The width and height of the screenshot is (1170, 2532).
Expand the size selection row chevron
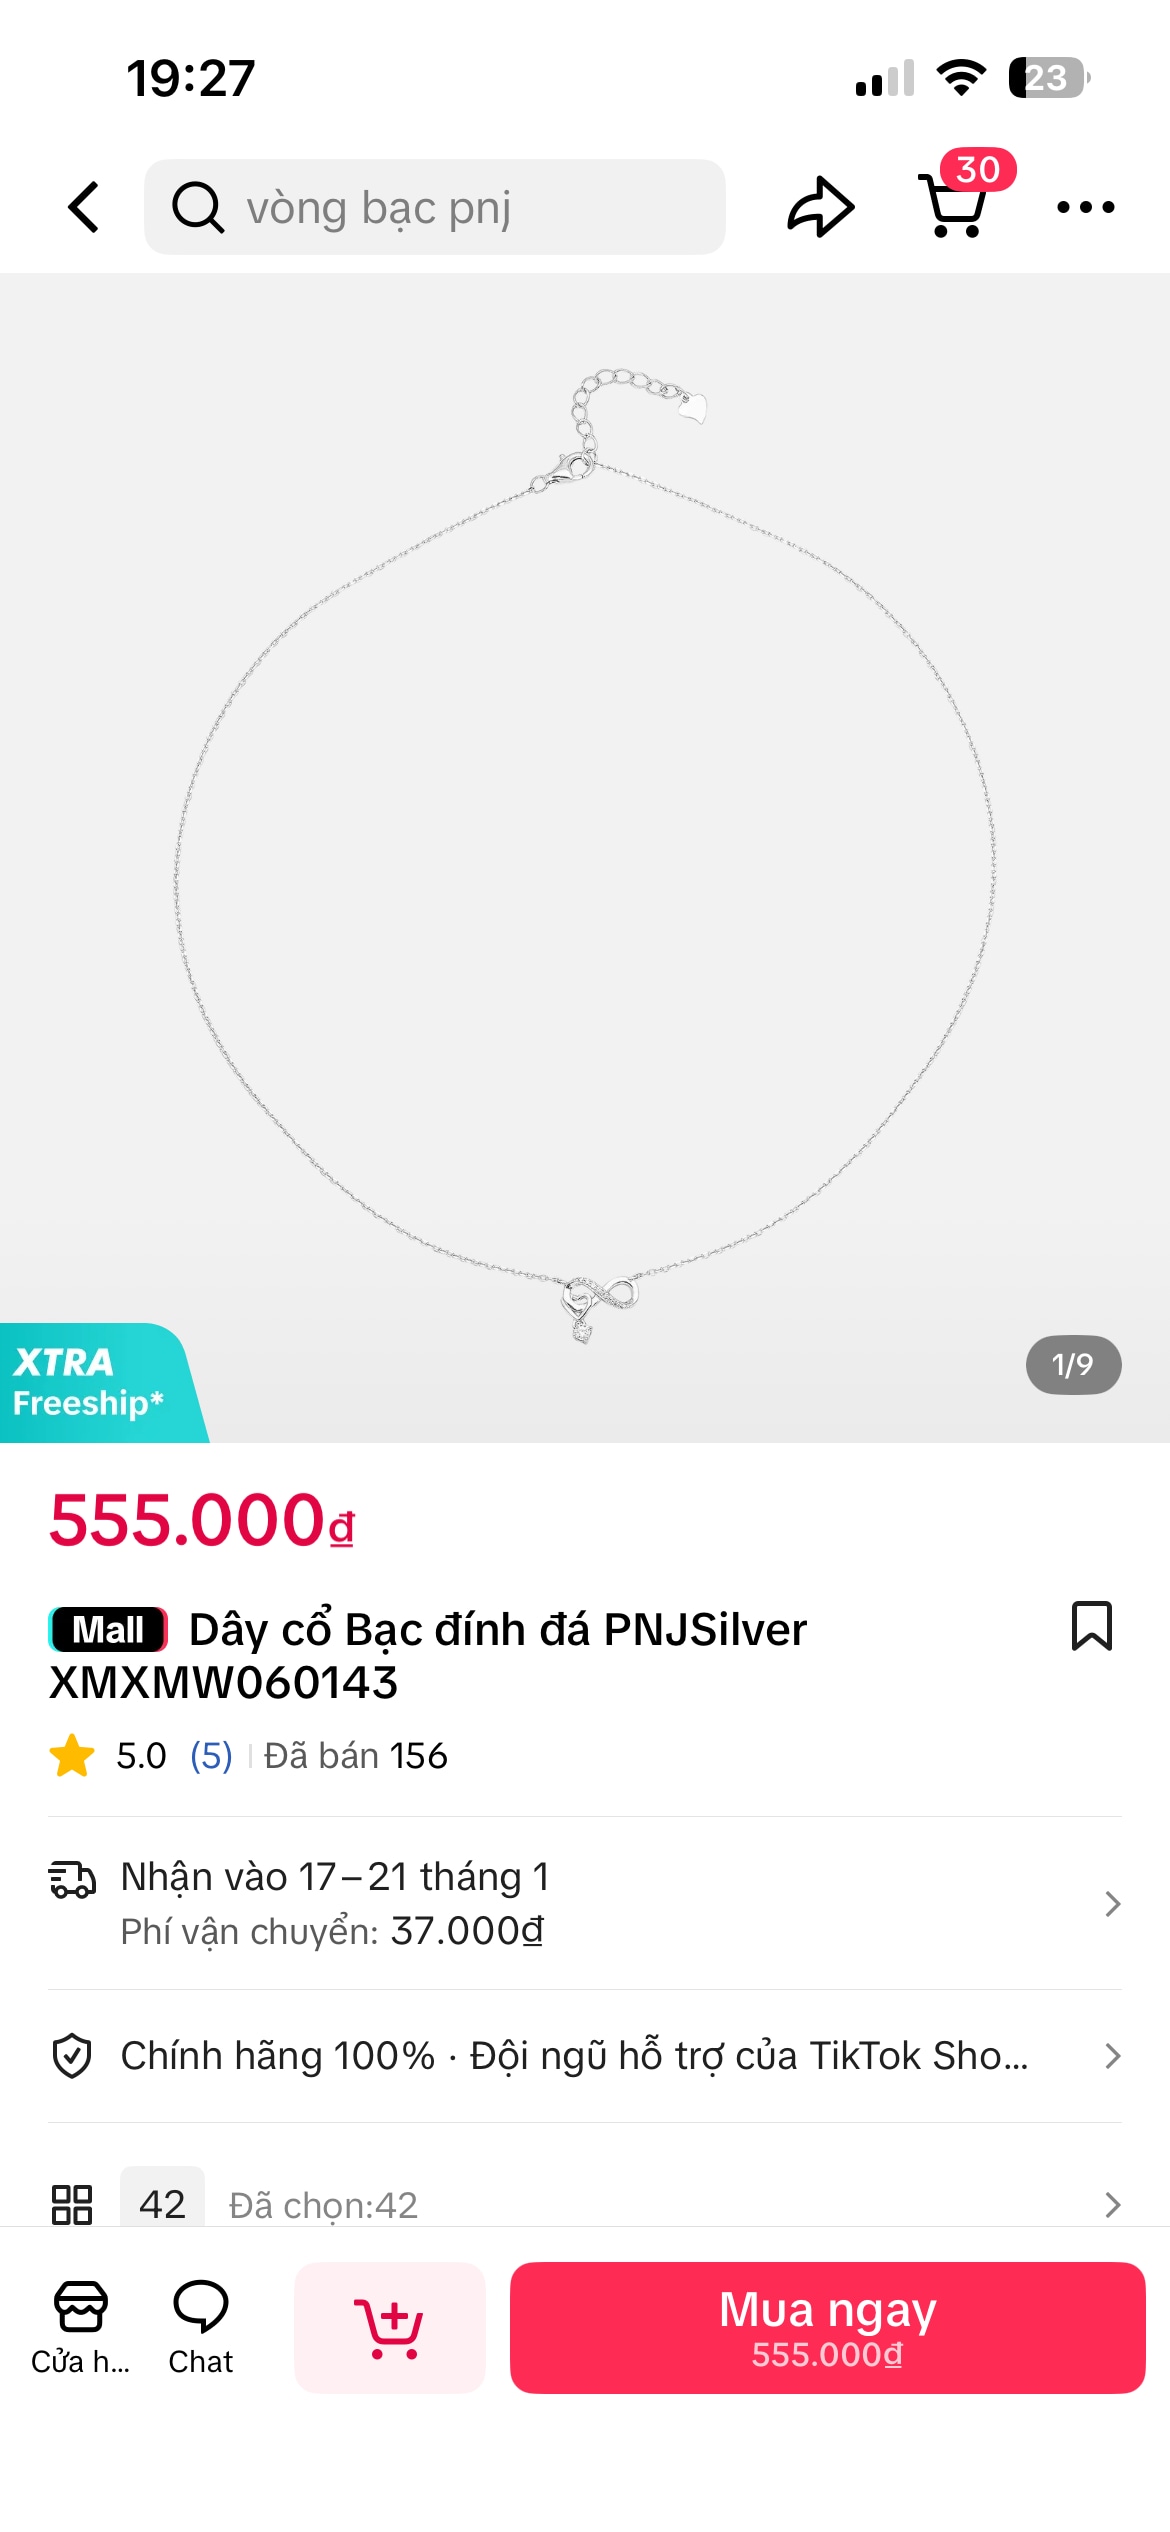coord(1112,2204)
